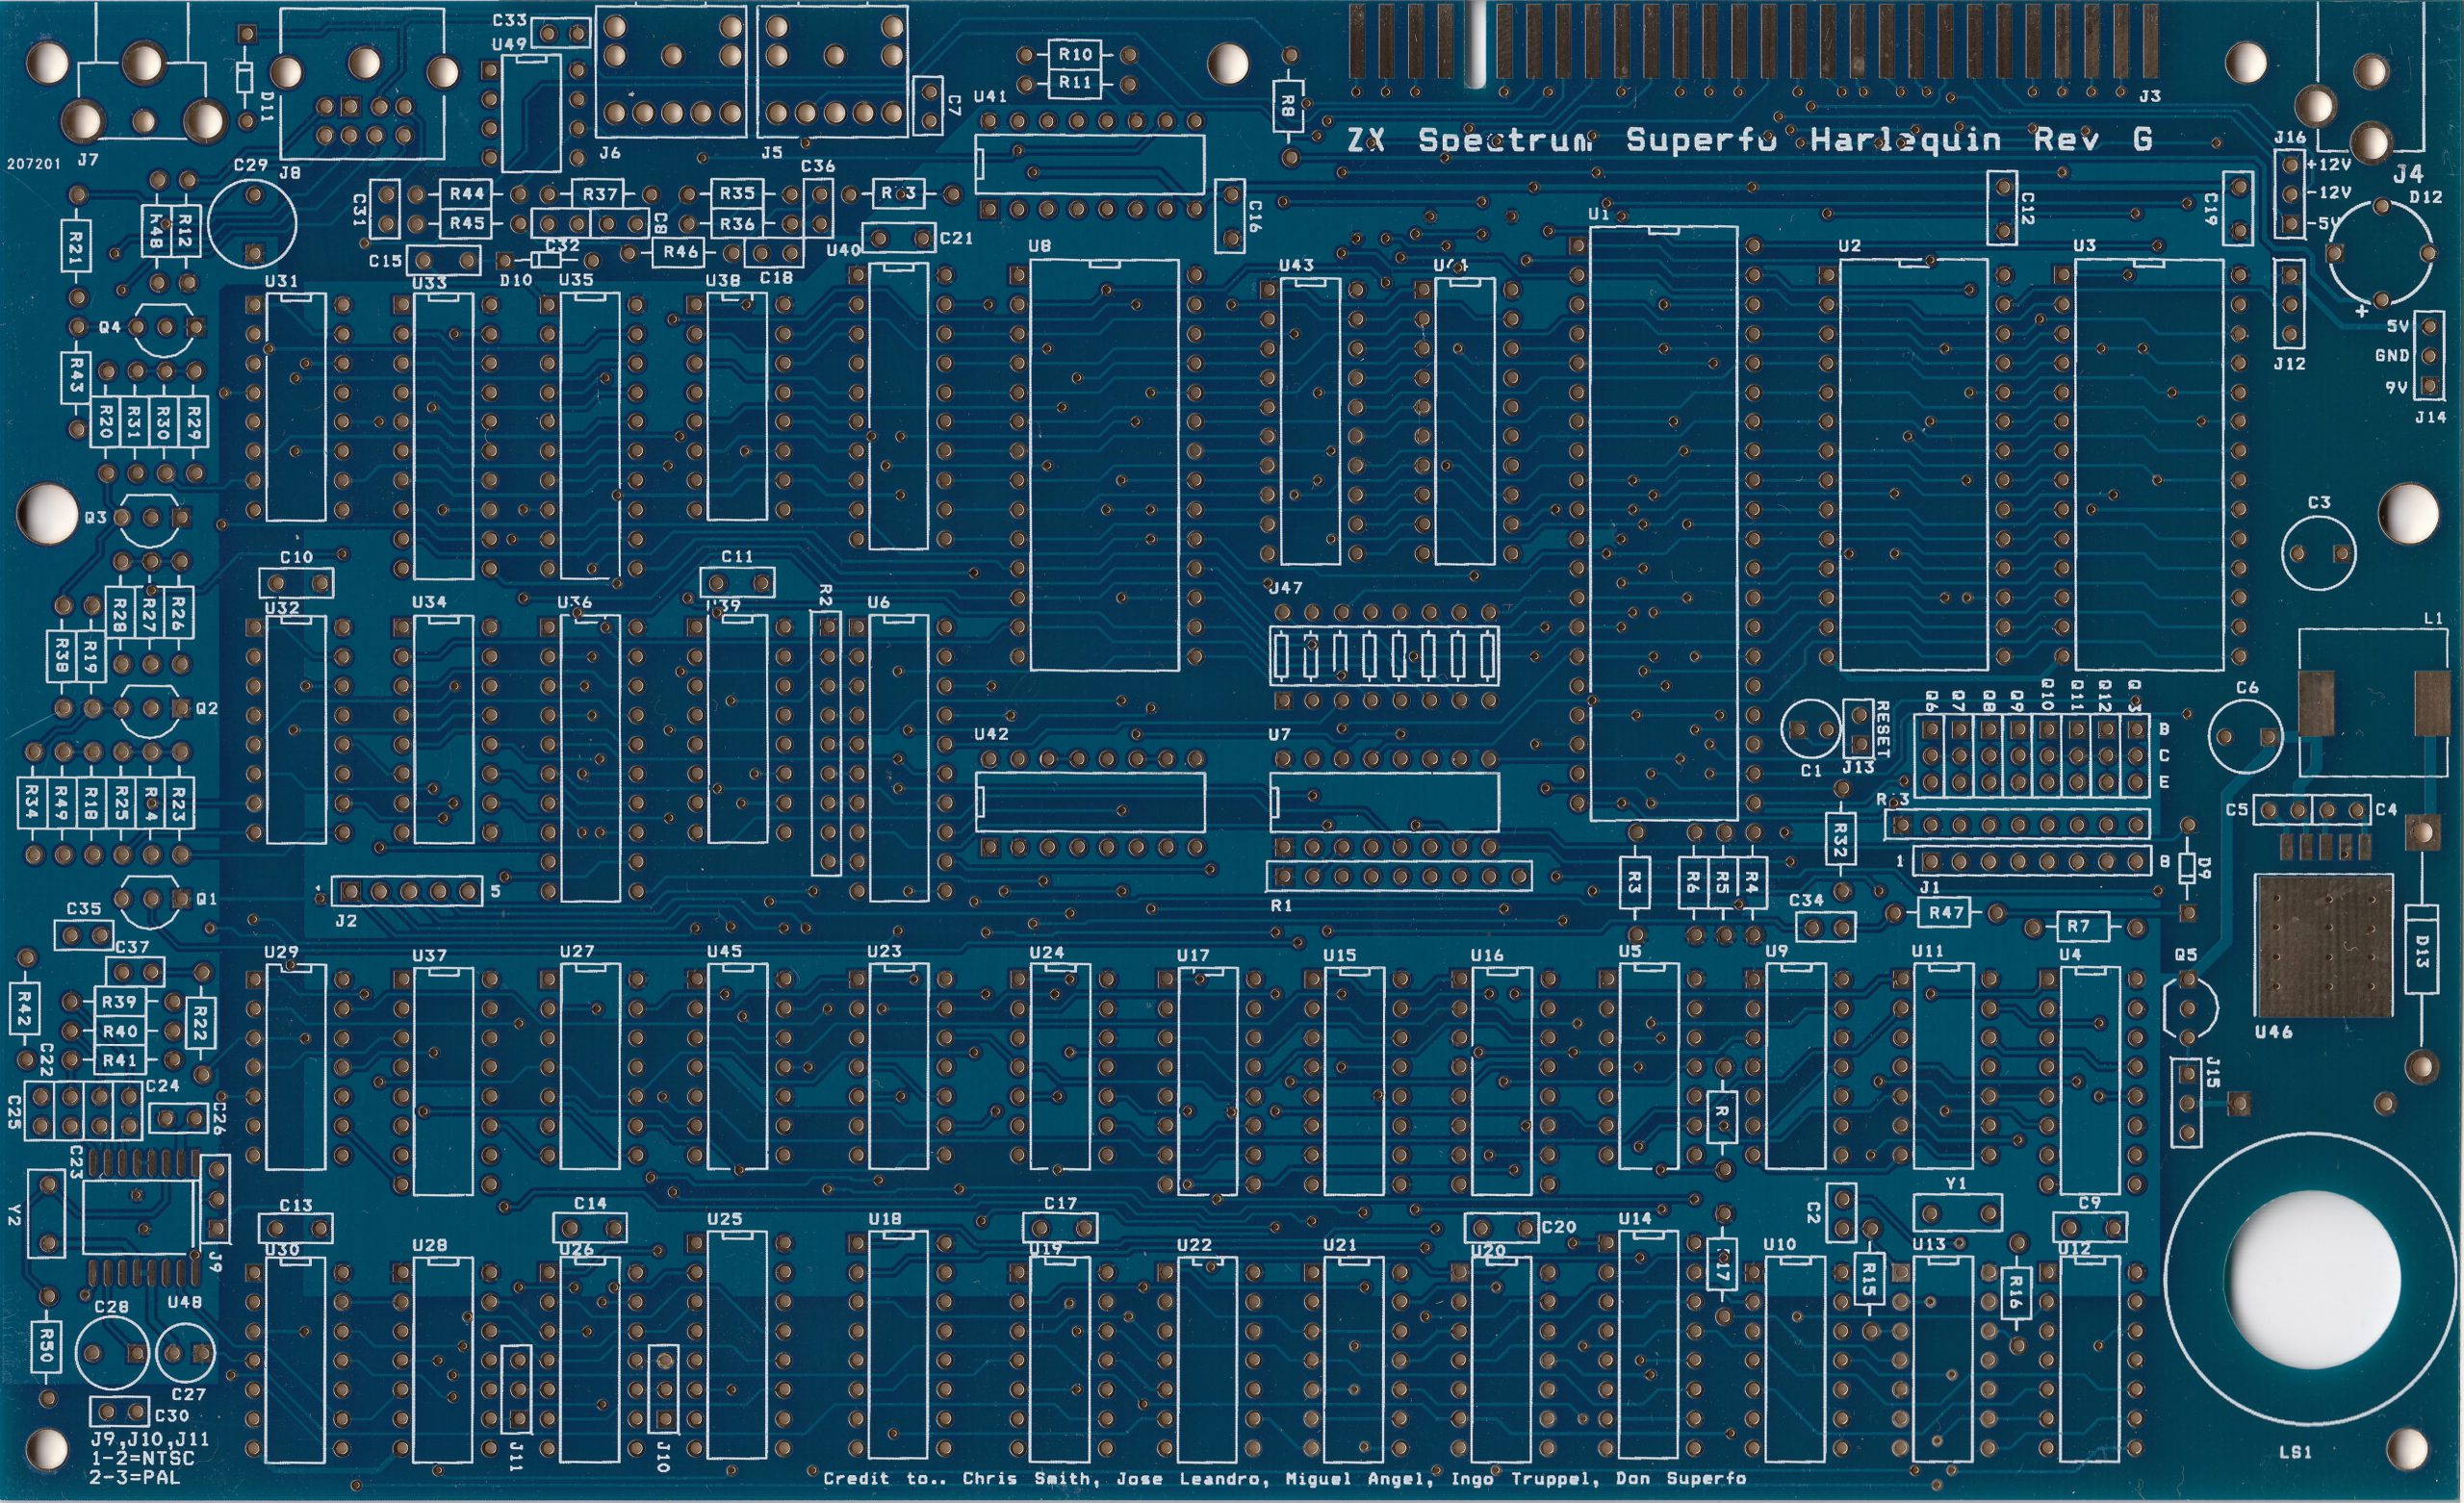Screen dimensions: 2464x1503
Task: Click the R50 resistor label
Action: coord(45,1347)
